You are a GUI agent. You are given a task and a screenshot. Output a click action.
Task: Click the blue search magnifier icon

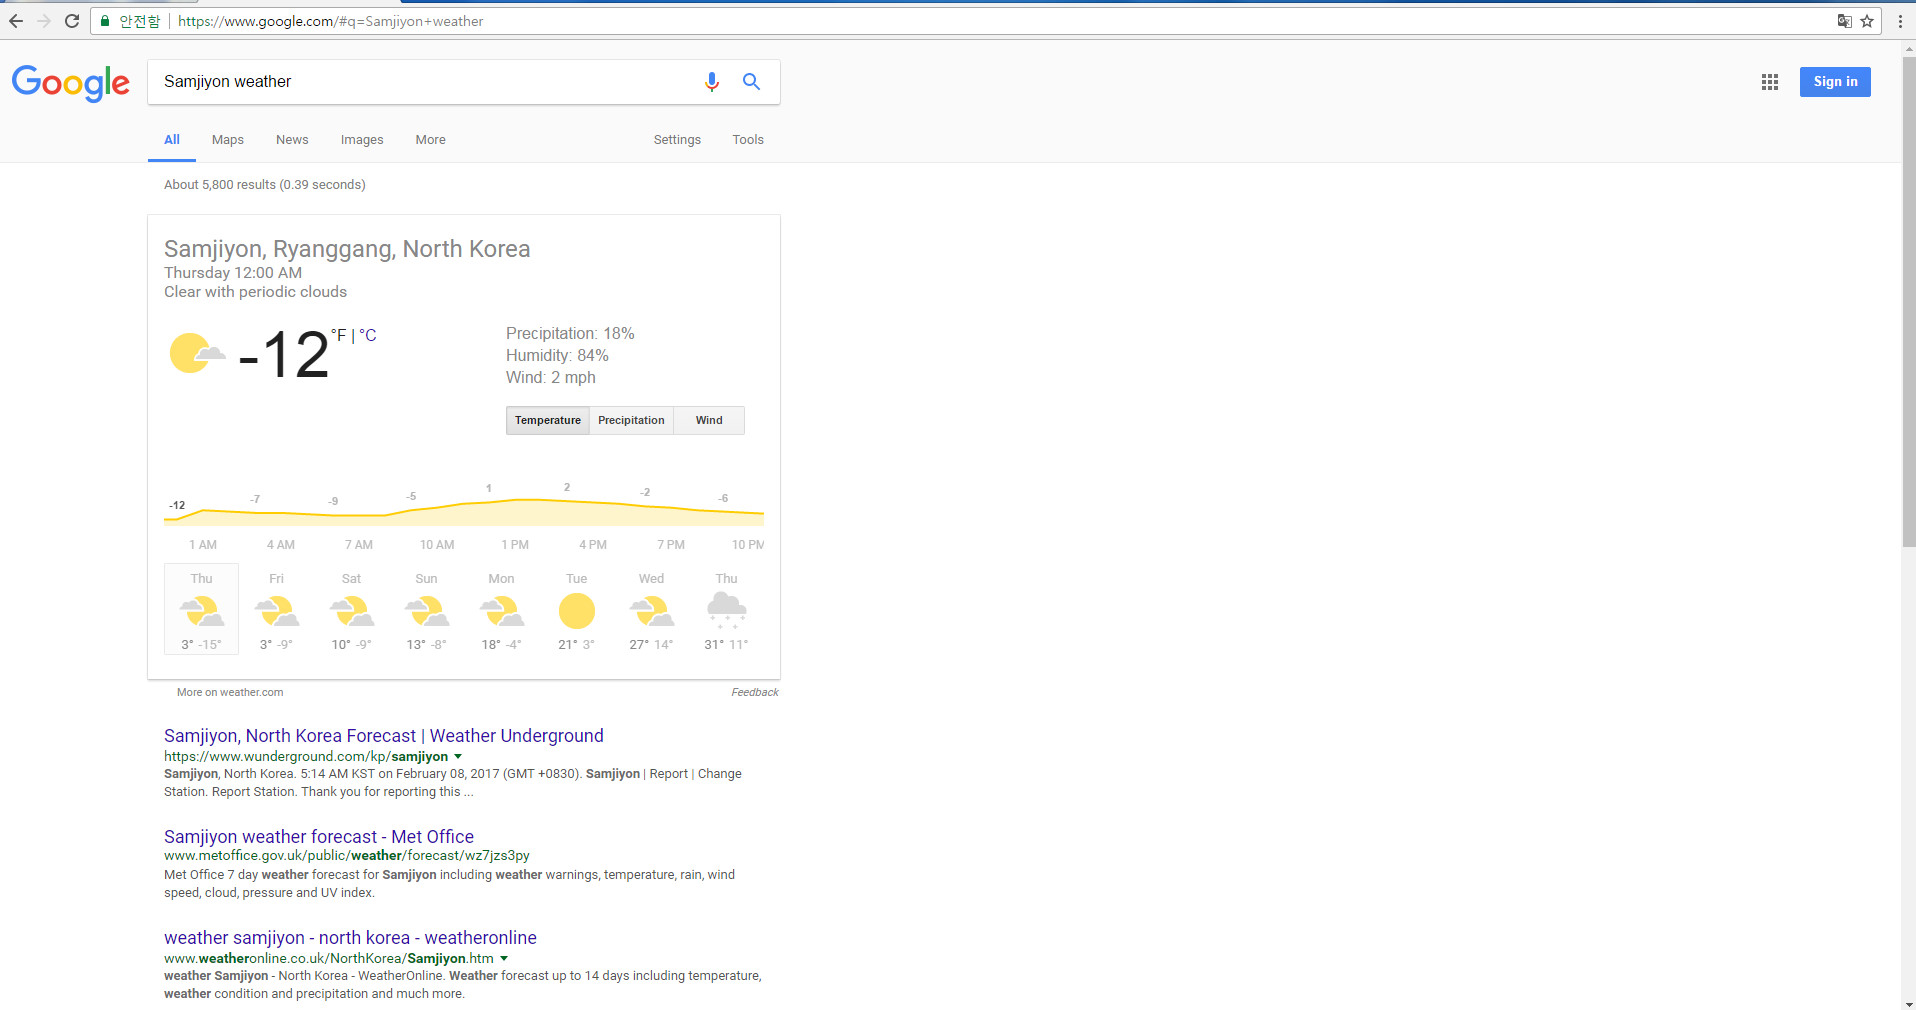(751, 82)
